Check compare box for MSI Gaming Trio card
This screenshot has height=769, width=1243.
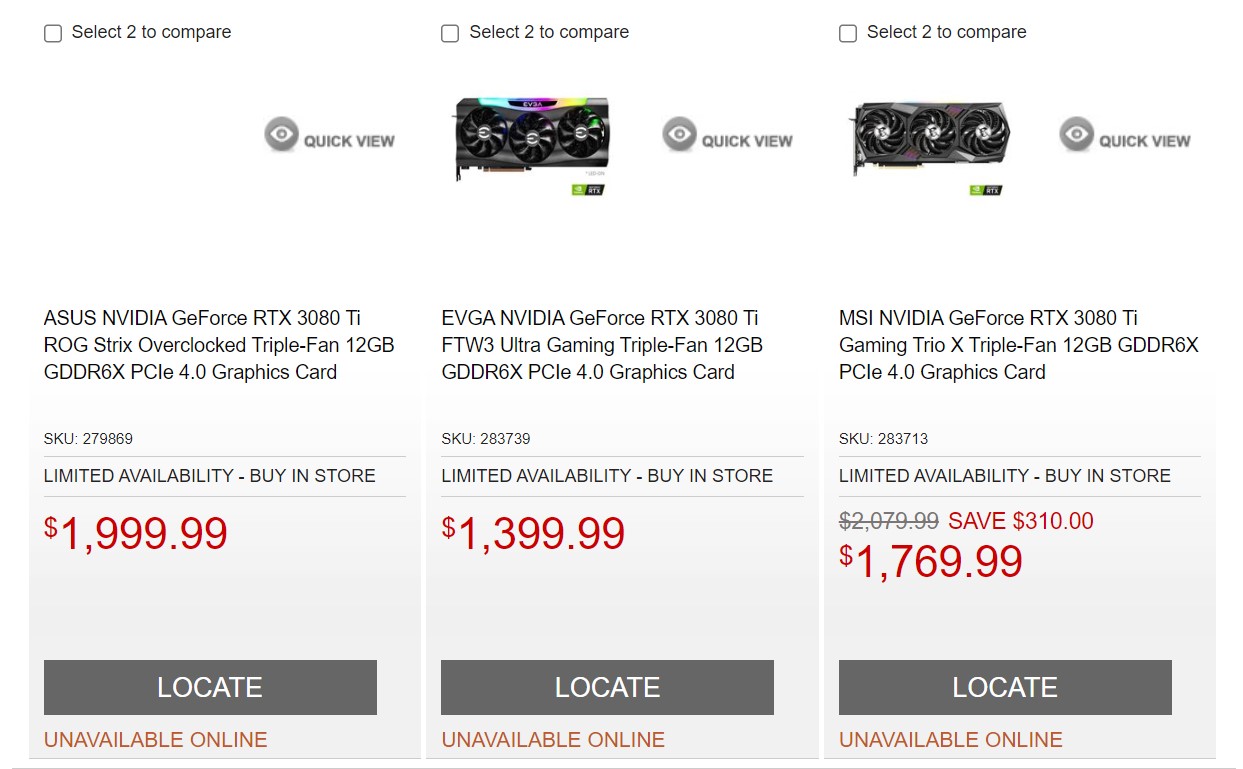(x=848, y=34)
